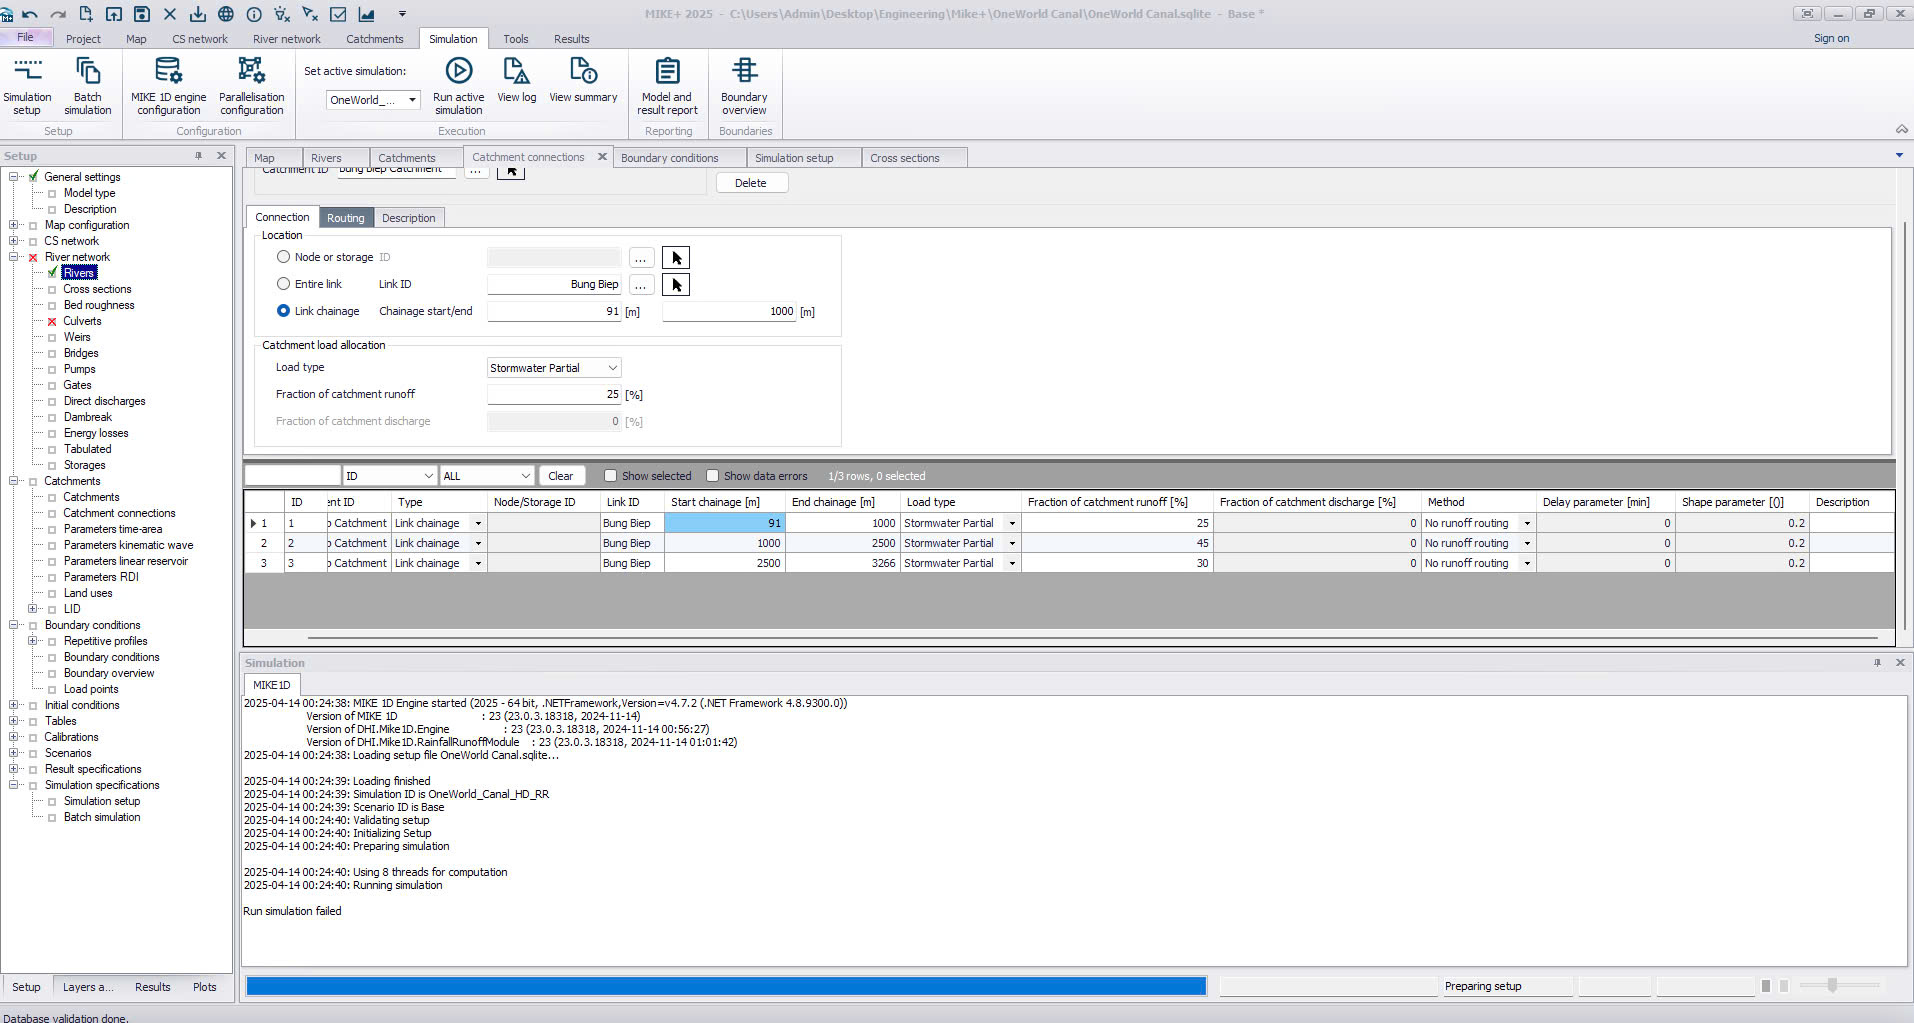1914x1023 pixels.
Task: Switch to the Routing tab
Action: pyautogui.click(x=345, y=218)
